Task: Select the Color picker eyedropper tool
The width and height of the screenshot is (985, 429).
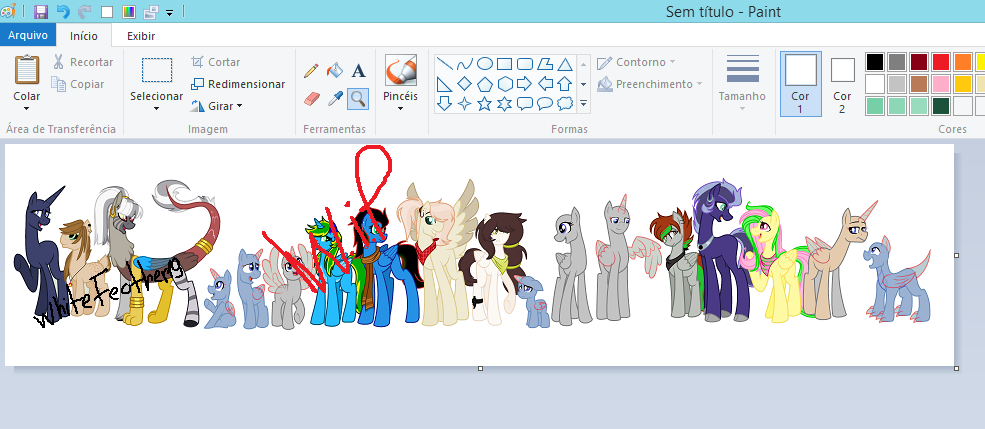Action: coord(335,99)
